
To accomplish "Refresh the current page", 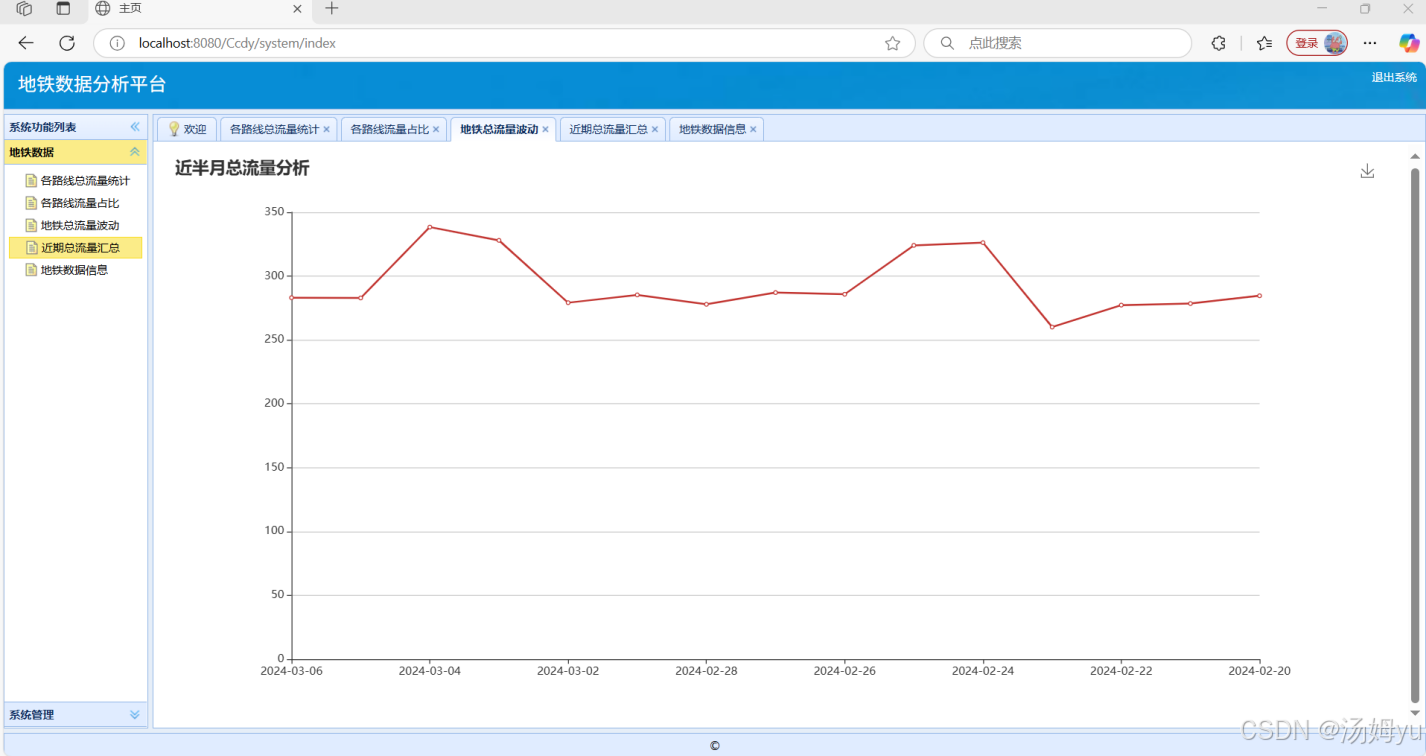I will pos(67,43).
